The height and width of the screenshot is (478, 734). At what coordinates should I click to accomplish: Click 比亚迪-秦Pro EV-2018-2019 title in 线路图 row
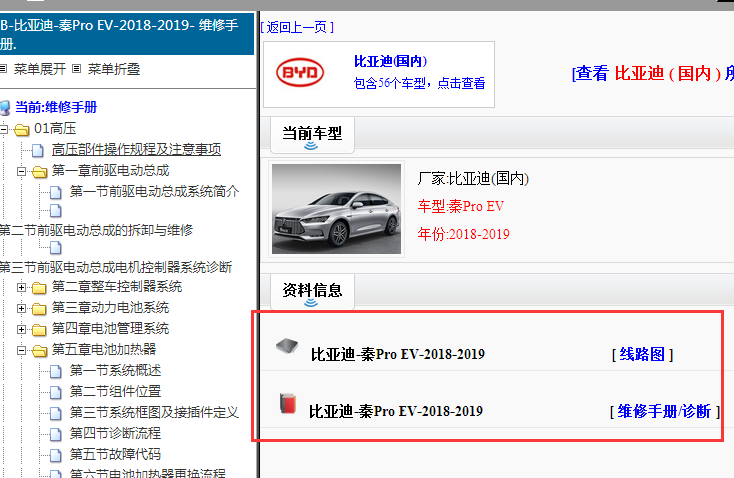point(397,354)
